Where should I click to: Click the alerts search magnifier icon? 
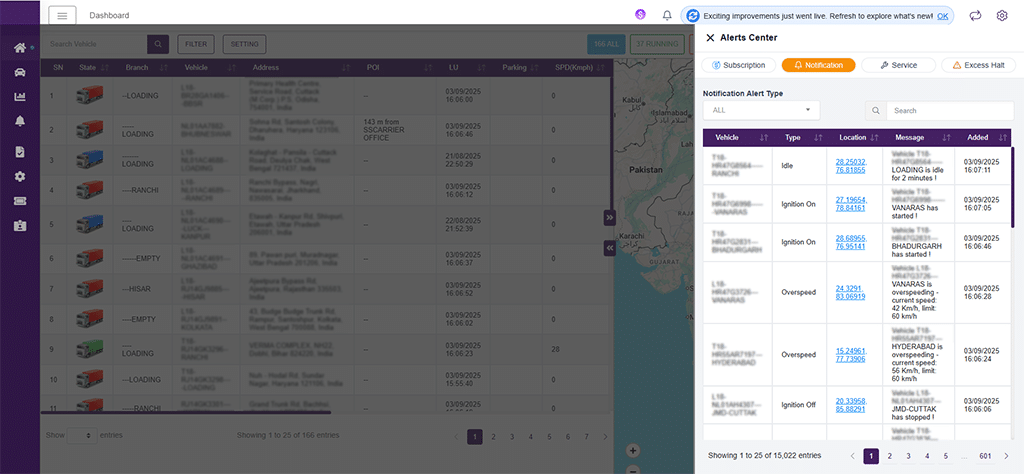click(876, 110)
